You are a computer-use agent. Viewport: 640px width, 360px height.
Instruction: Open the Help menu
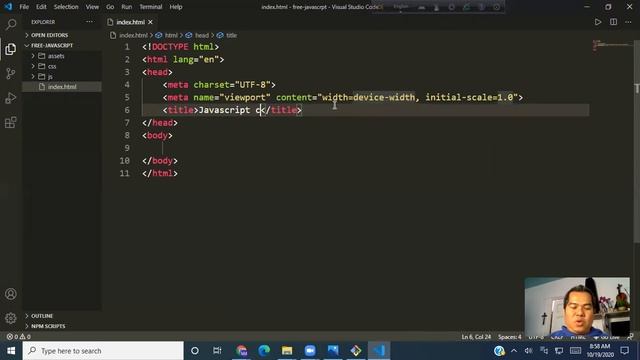176,7
